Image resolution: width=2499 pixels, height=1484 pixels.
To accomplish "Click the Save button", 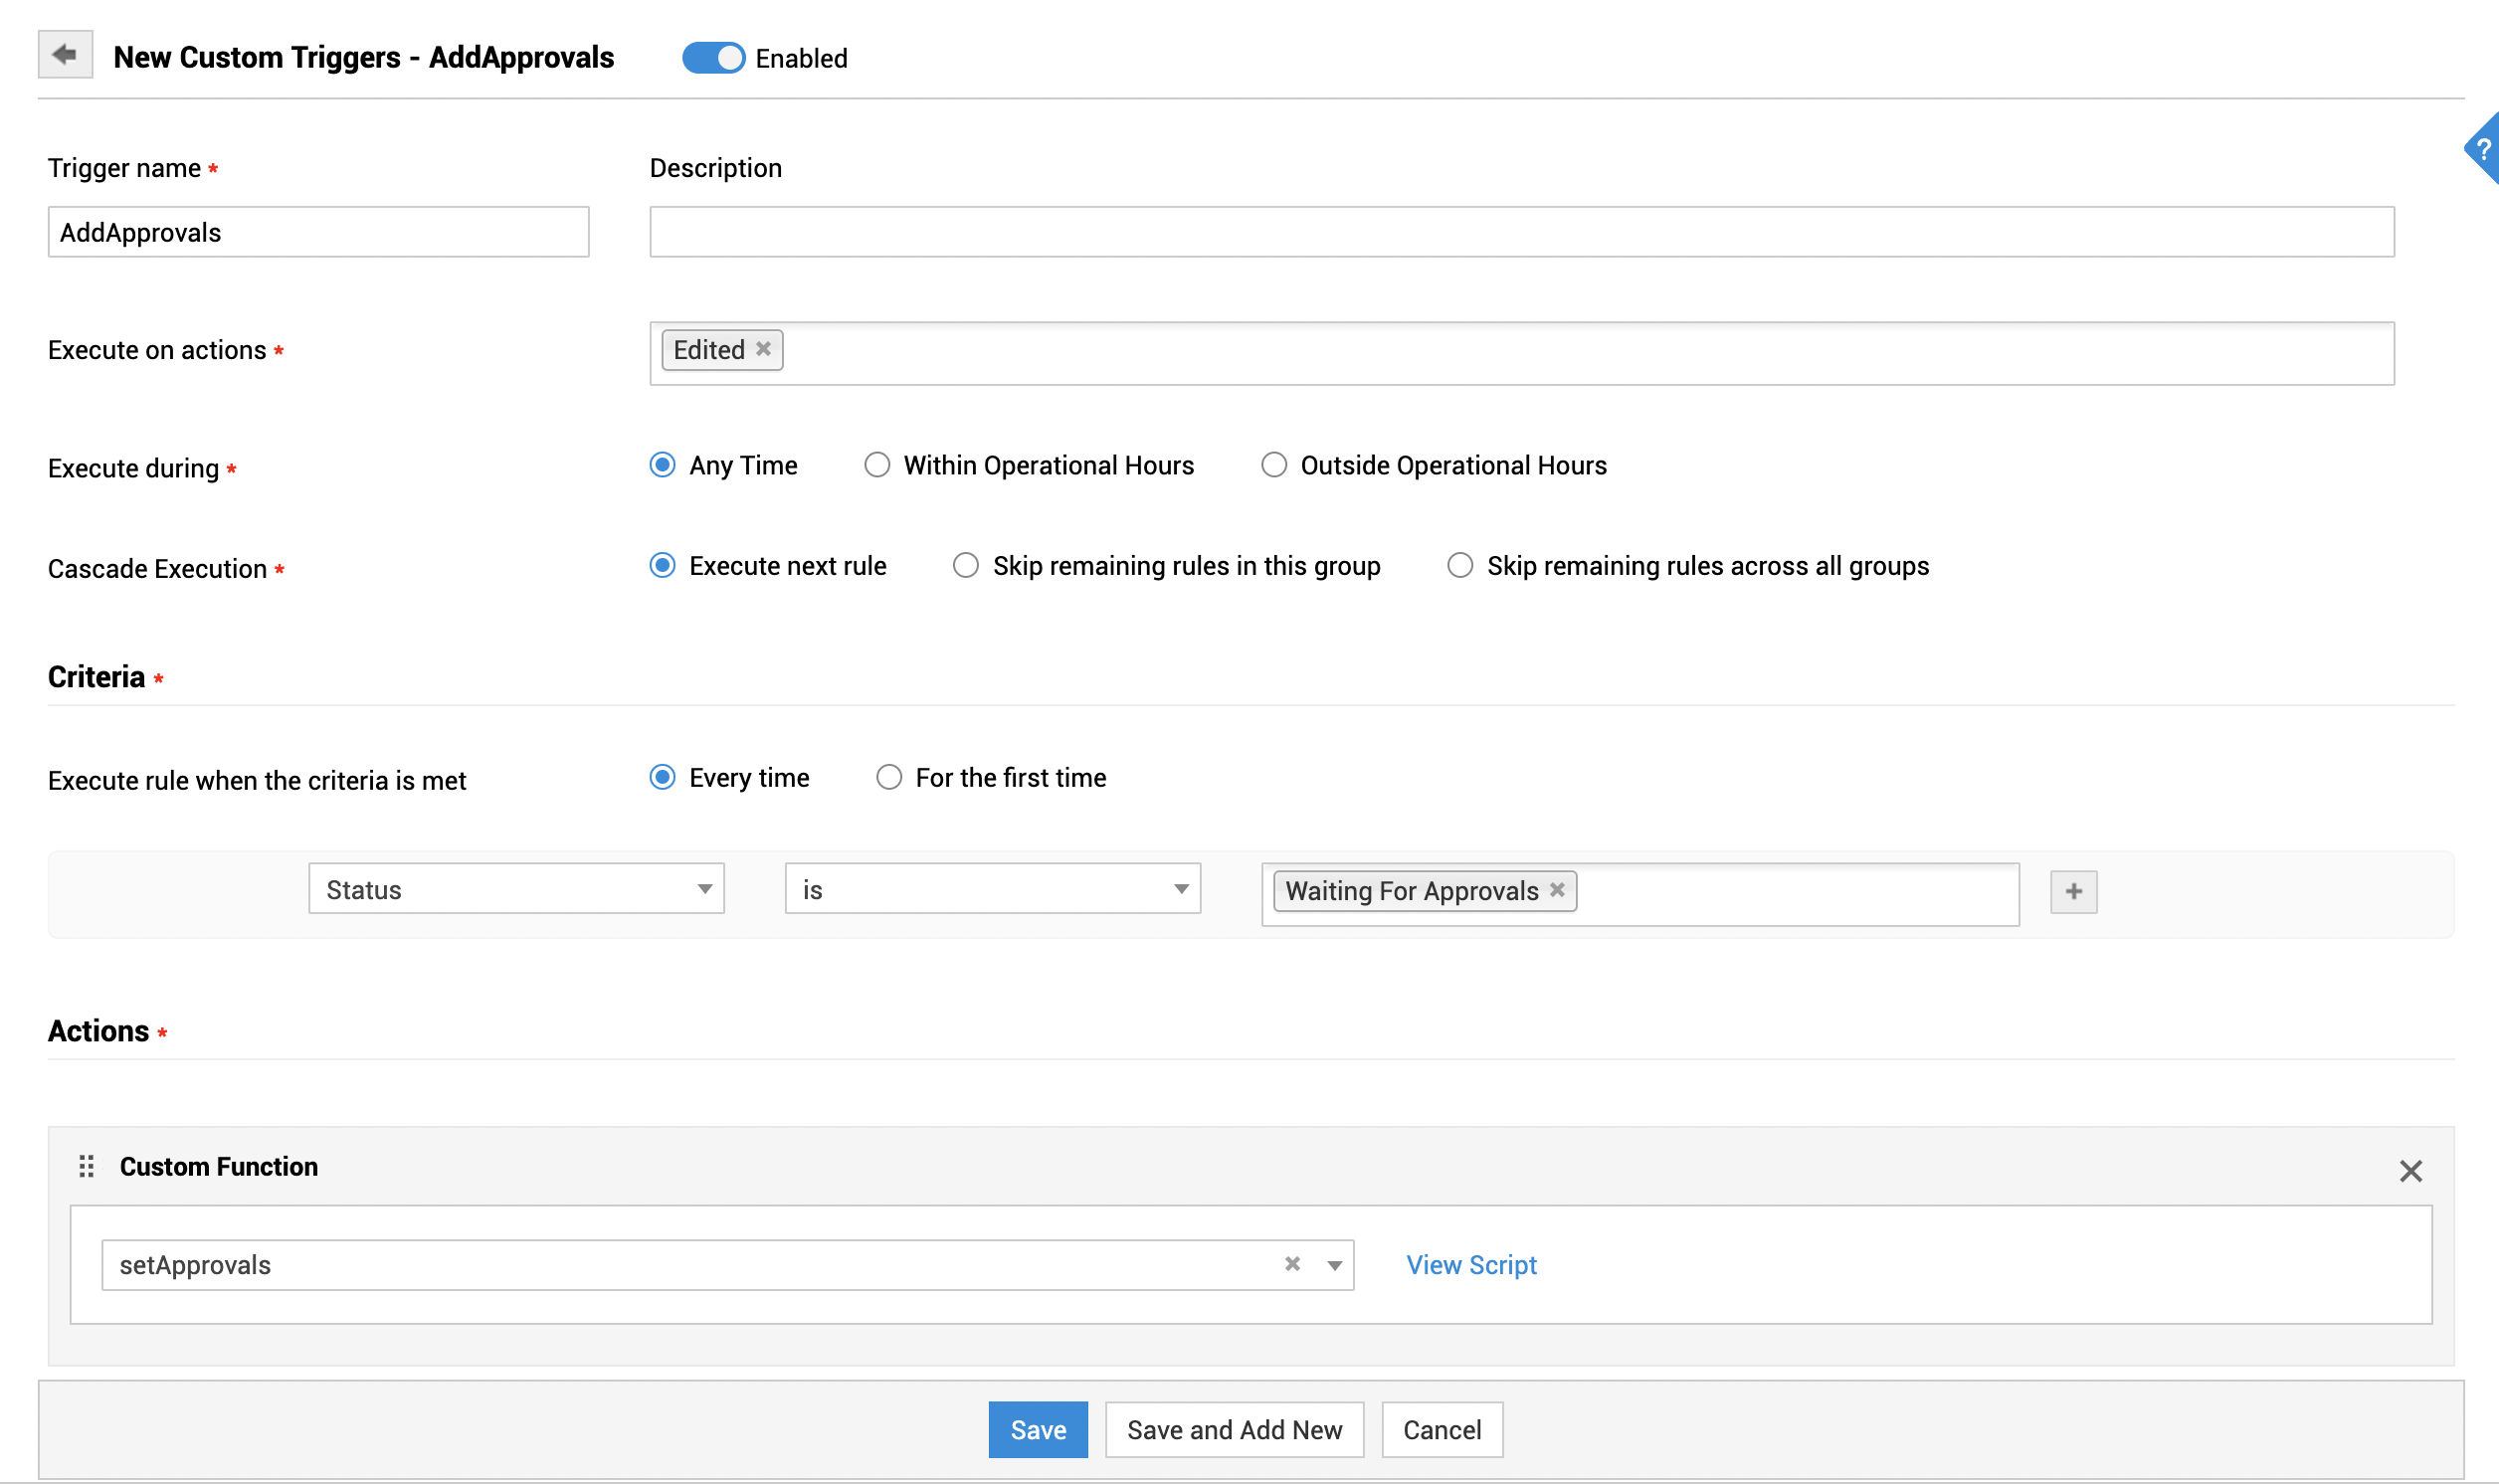I will (x=1037, y=1430).
